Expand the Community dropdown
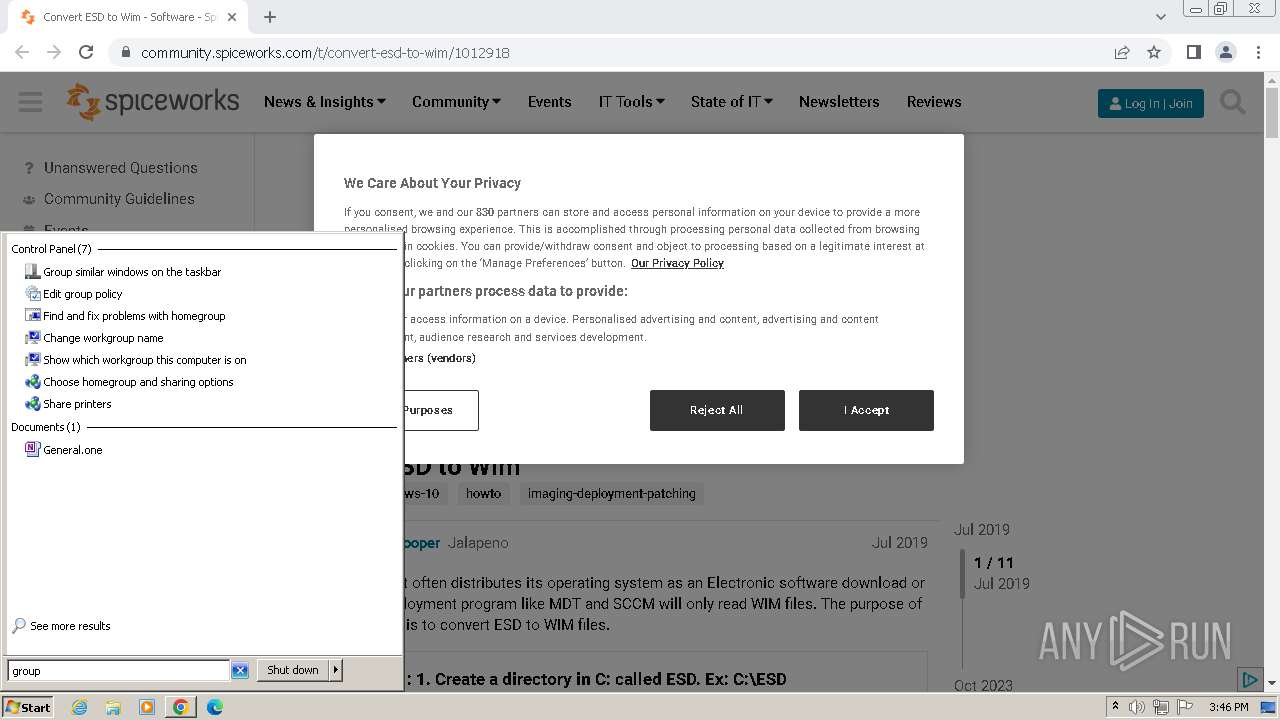 tap(456, 102)
